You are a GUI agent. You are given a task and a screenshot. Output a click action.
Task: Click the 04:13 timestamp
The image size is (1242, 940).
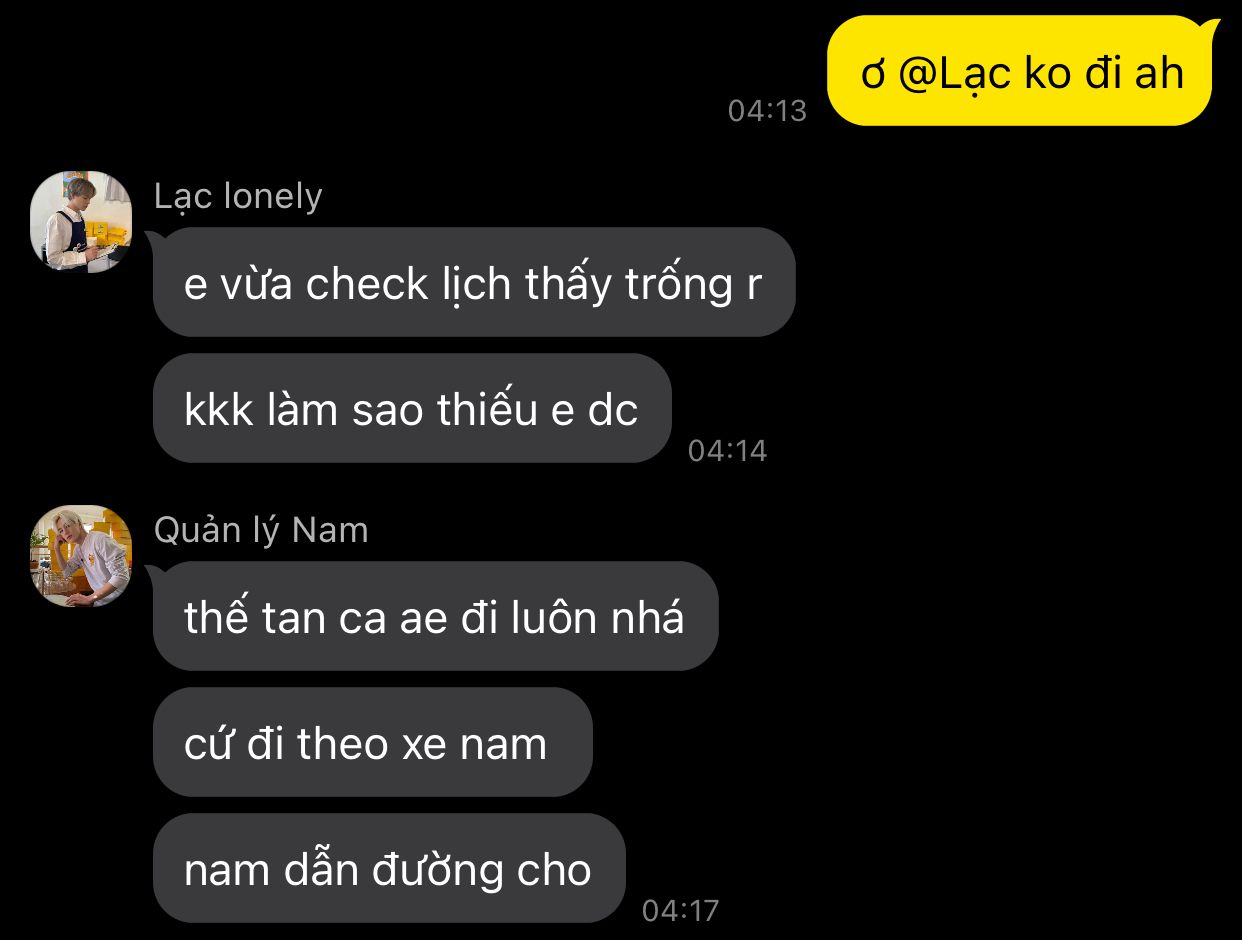767,110
